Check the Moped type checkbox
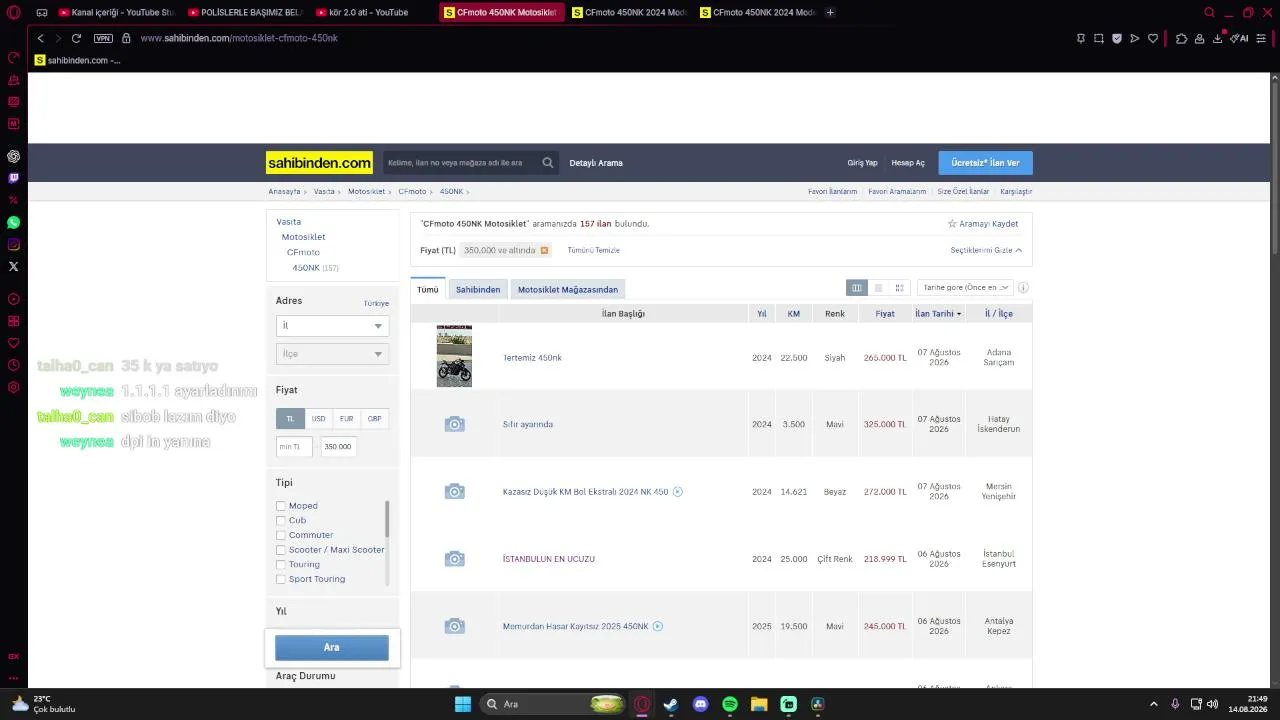The width and height of the screenshot is (1280, 720). point(281,506)
